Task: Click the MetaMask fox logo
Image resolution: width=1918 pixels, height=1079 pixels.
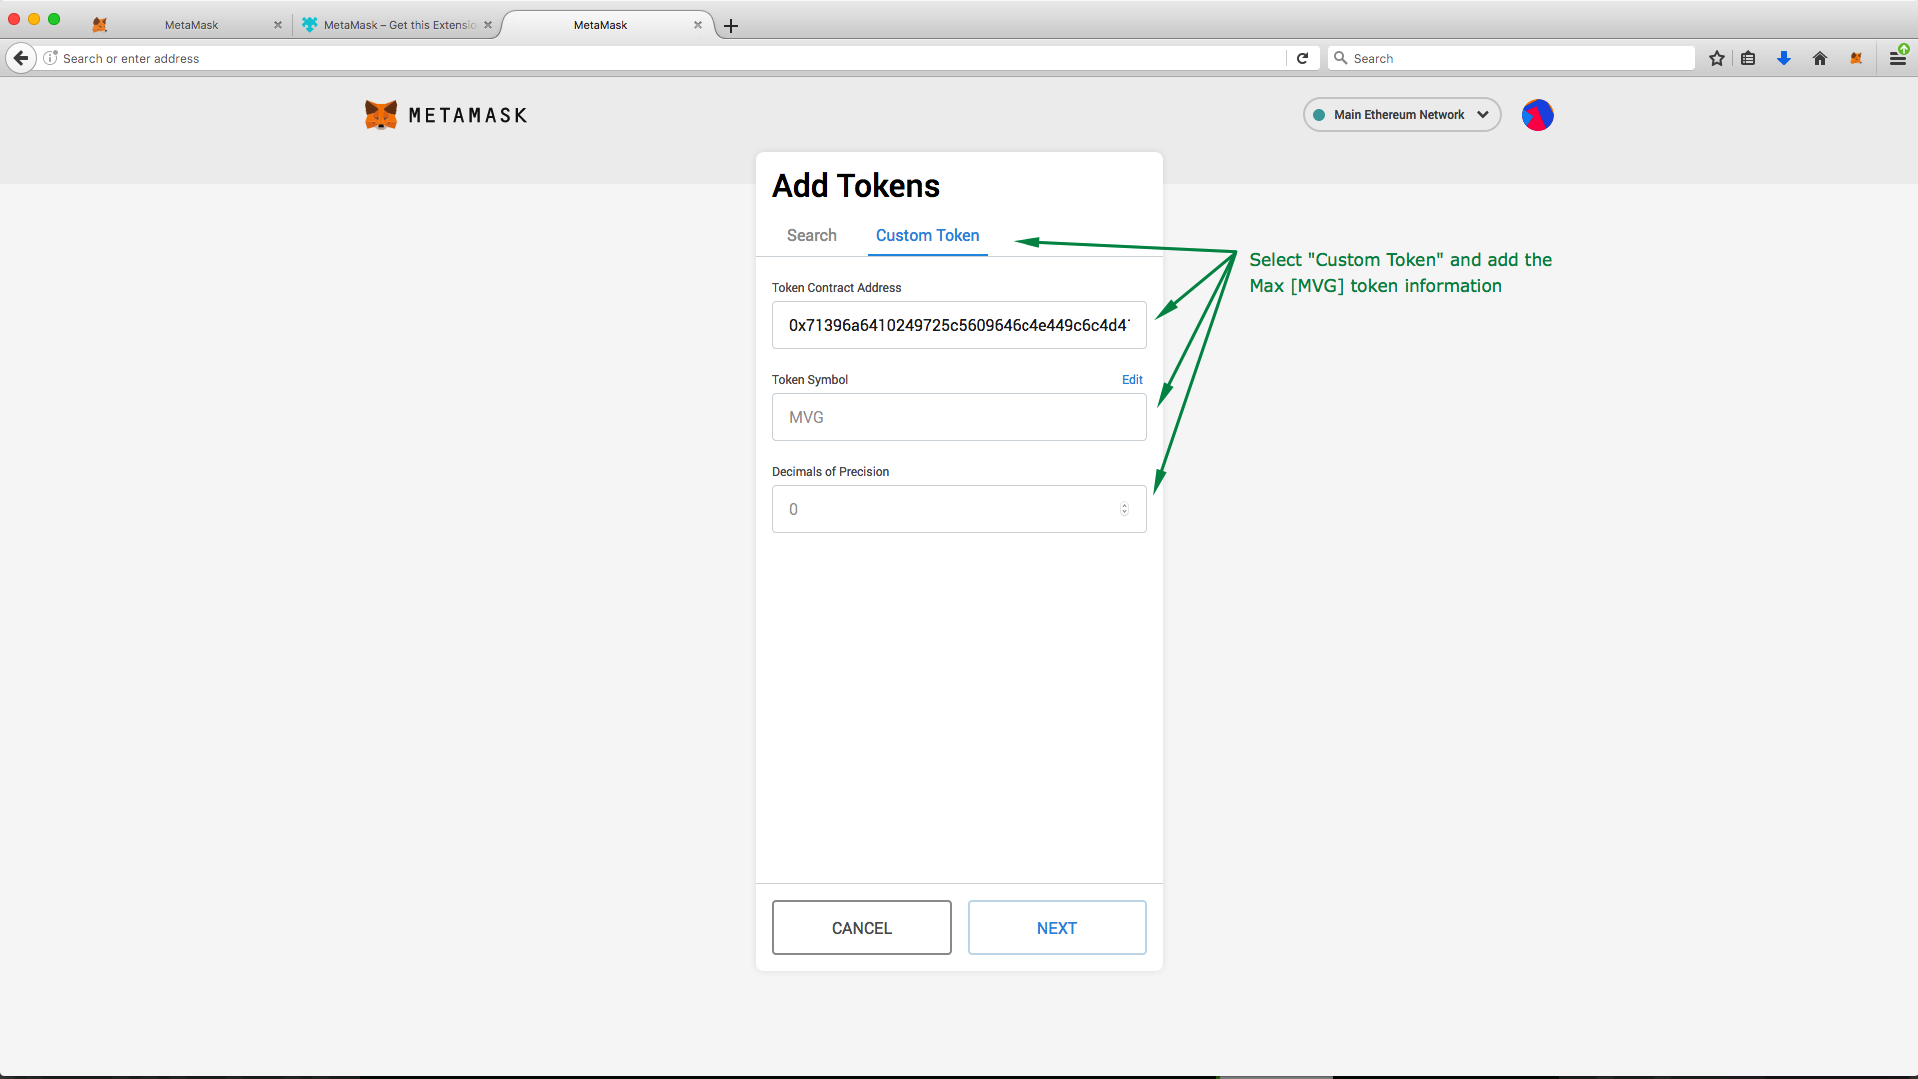Action: coord(381,115)
